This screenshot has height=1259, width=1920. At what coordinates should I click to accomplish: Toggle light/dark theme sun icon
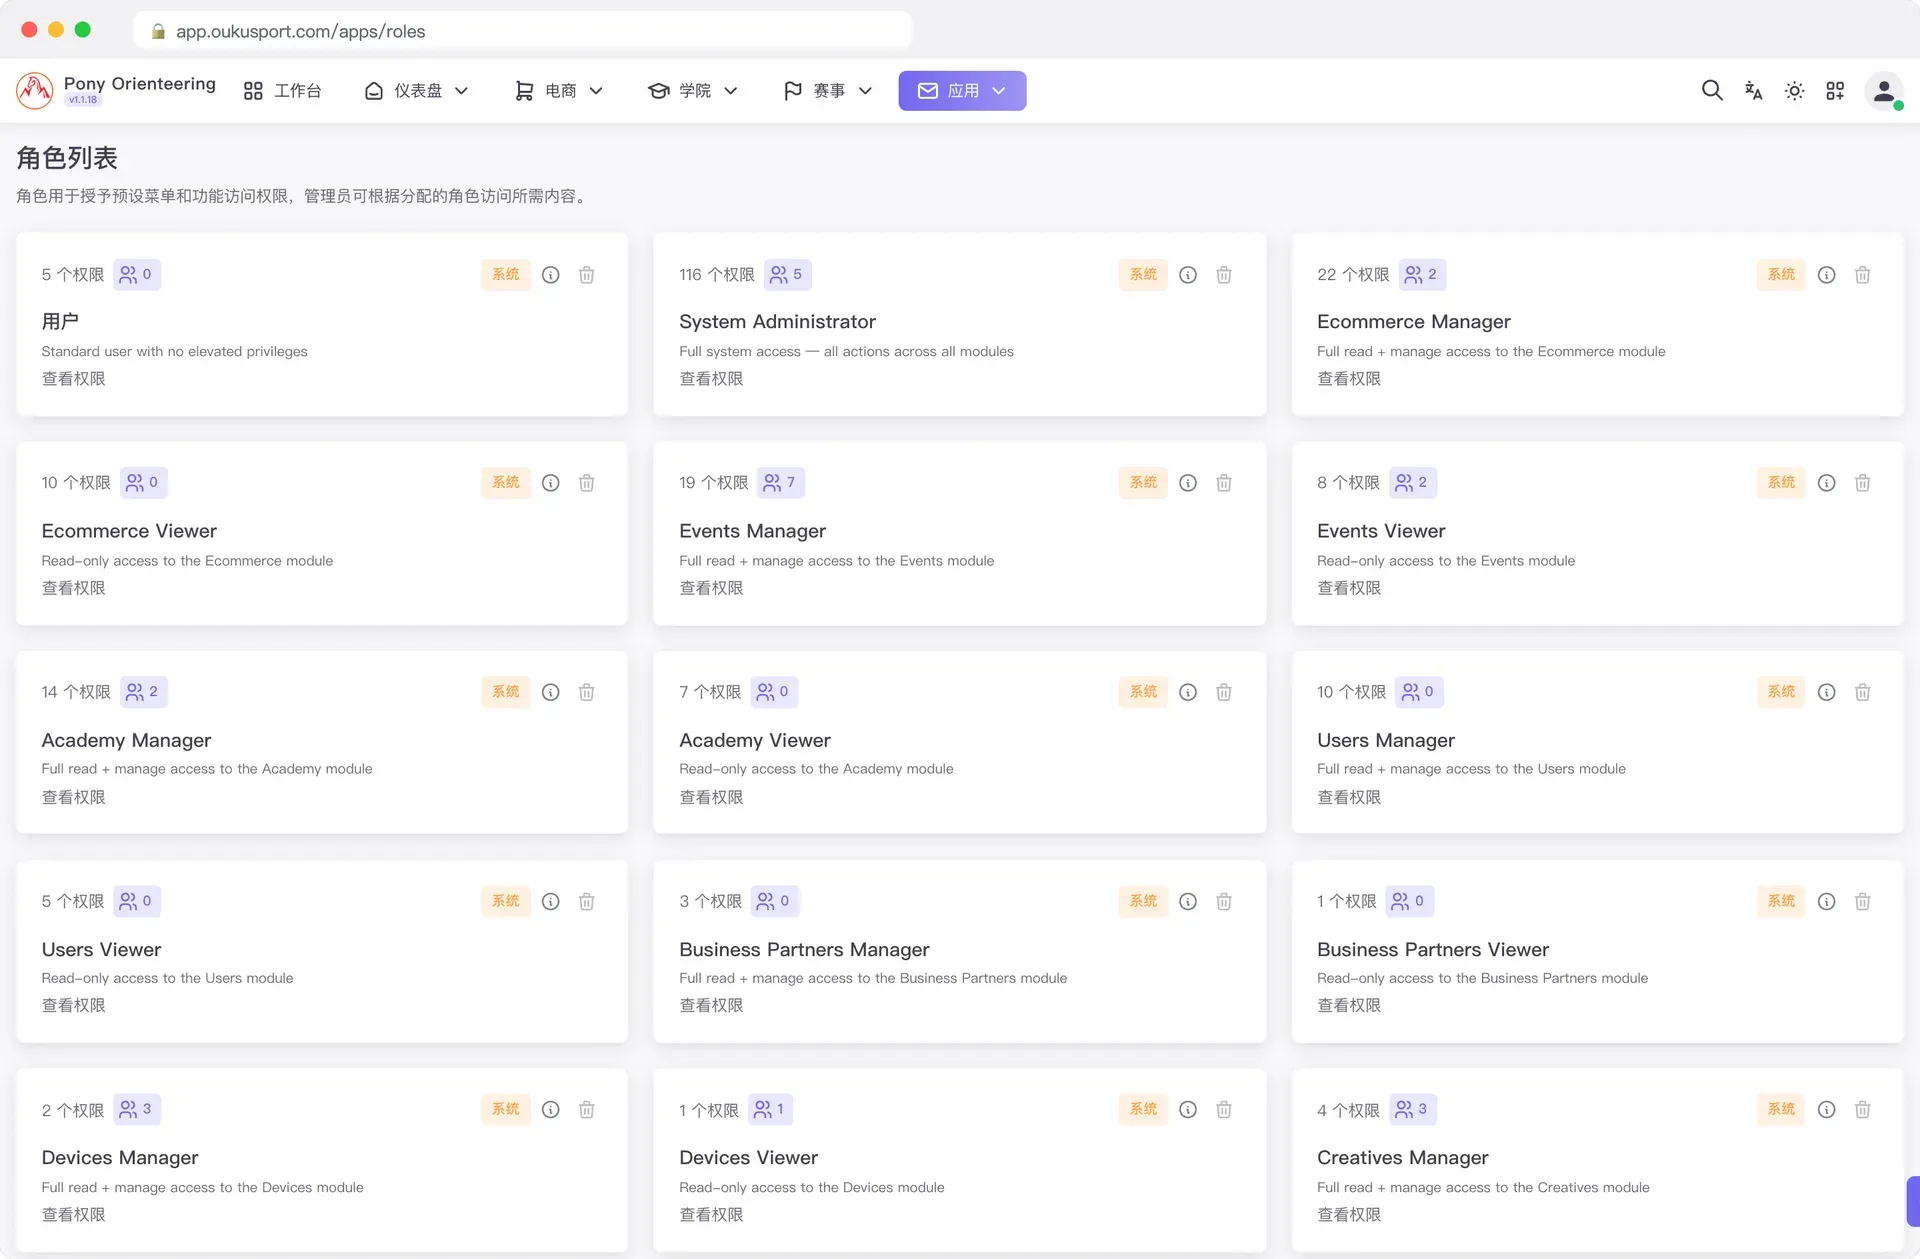[1794, 91]
